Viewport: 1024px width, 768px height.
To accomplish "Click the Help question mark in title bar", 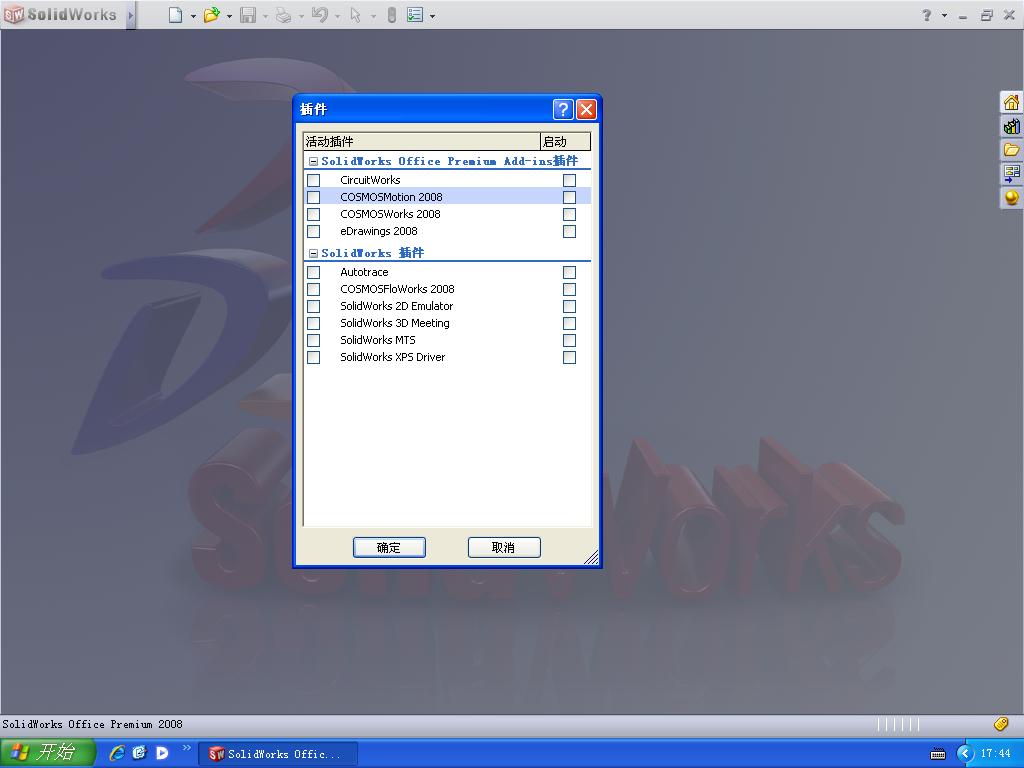I will pos(927,15).
